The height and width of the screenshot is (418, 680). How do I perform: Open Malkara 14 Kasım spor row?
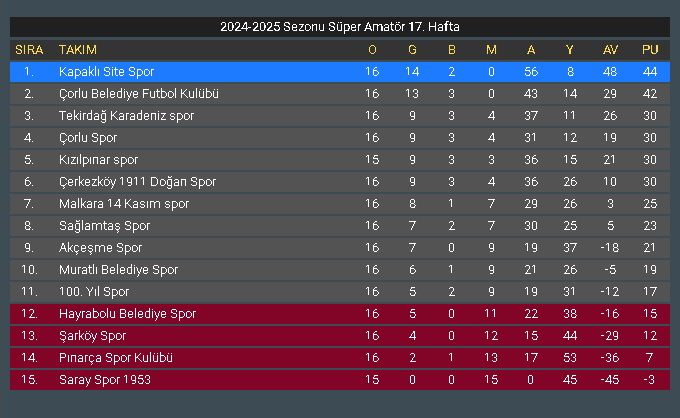[x=340, y=204]
